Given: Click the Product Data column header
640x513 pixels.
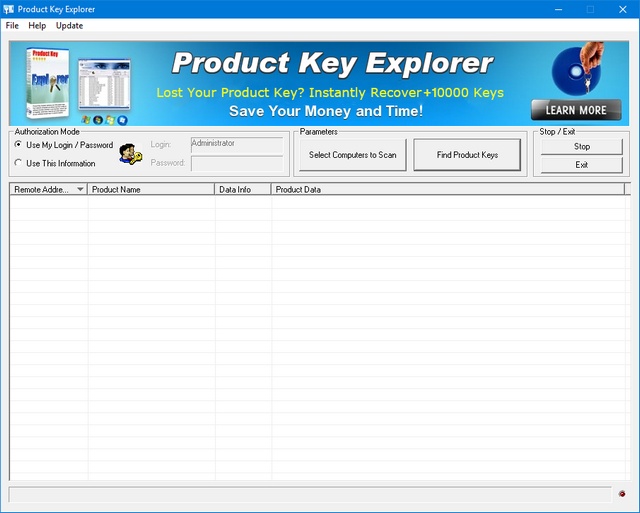Looking at the screenshot, I should pos(448,189).
